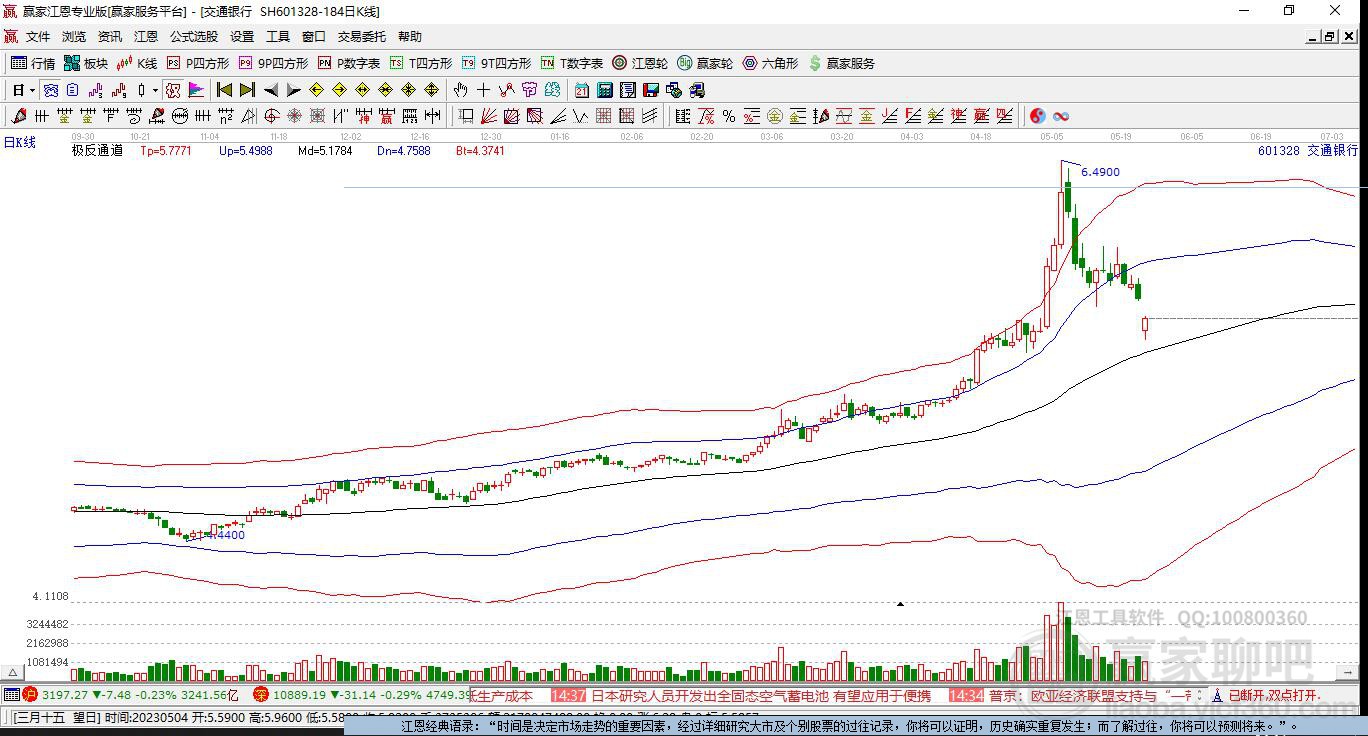Click the Tp=5.7771 indicator value

pos(165,151)
